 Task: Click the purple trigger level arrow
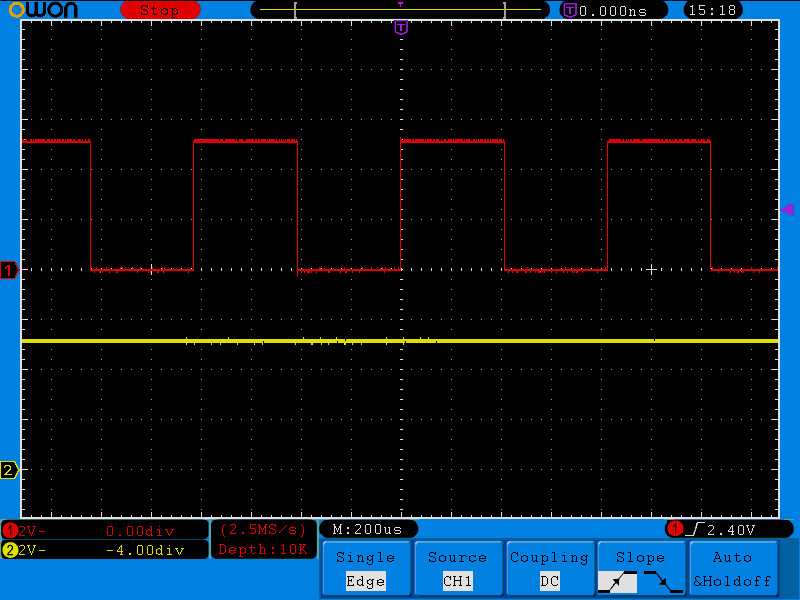(x=787, y=209)
